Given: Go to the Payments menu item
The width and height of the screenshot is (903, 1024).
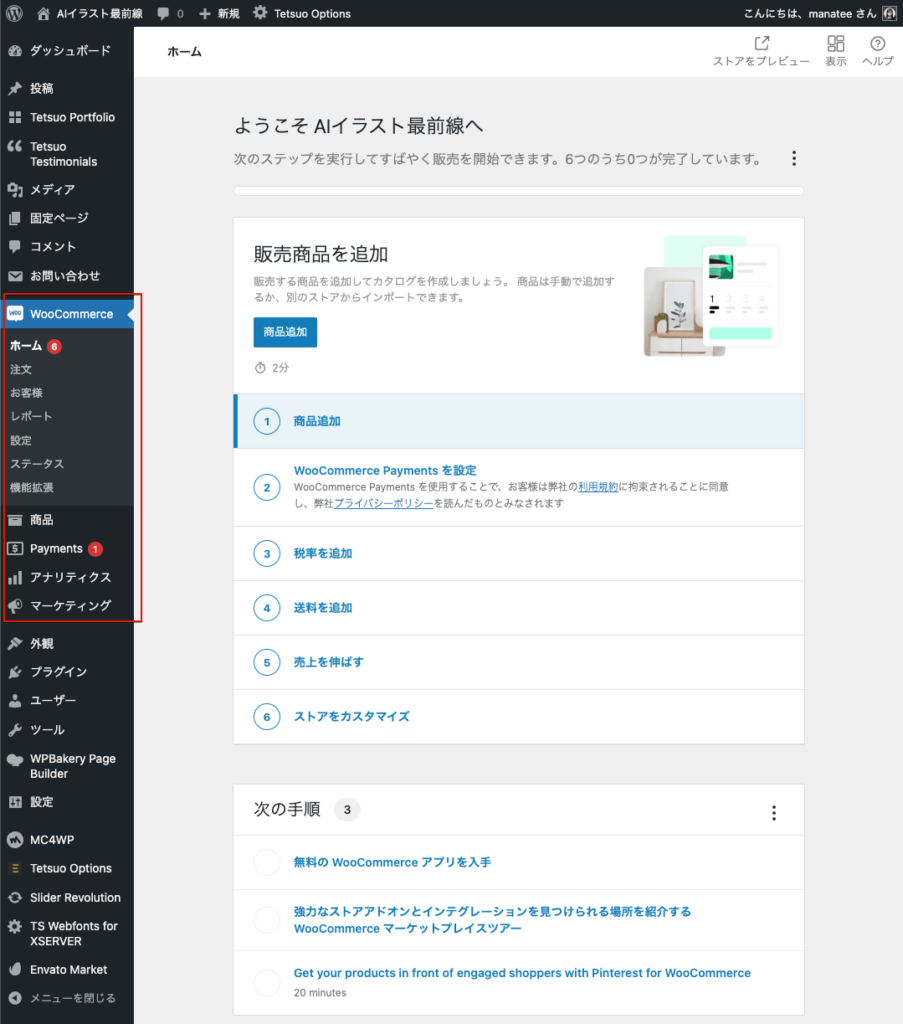Looking at the screenshot, I should 56,549.
